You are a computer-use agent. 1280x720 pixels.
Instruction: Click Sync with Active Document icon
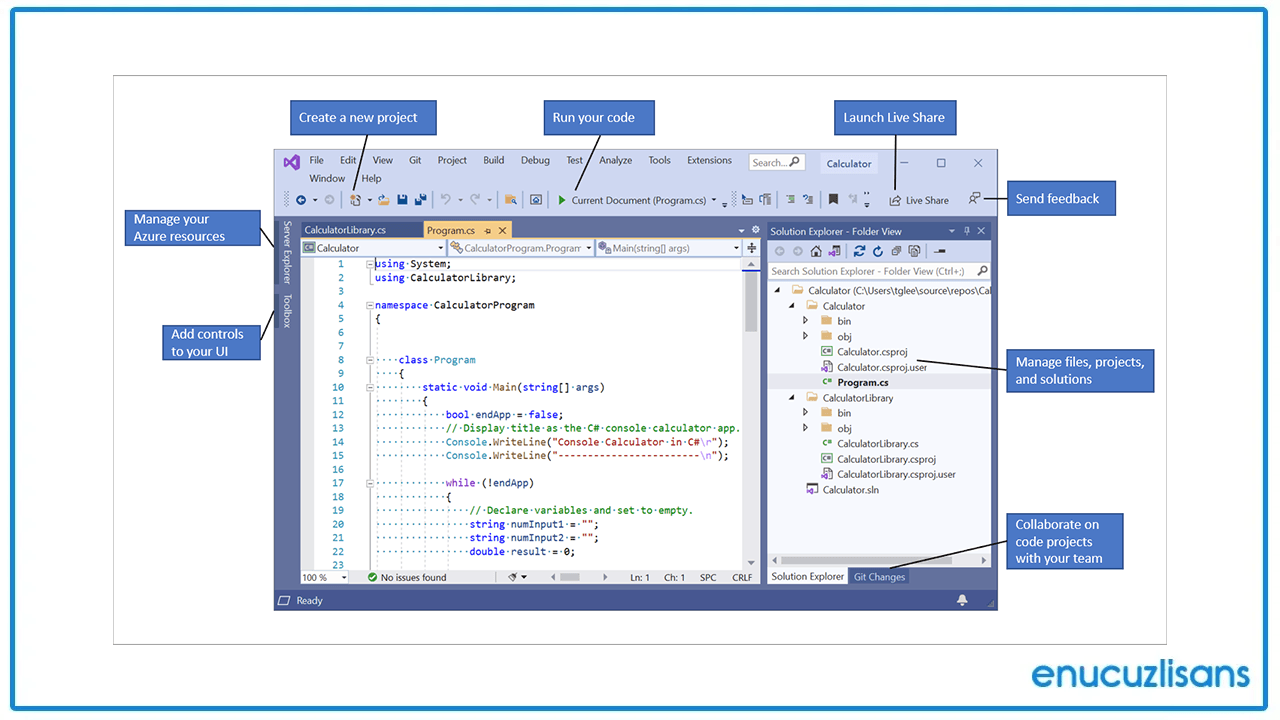[x=859, y=251]
